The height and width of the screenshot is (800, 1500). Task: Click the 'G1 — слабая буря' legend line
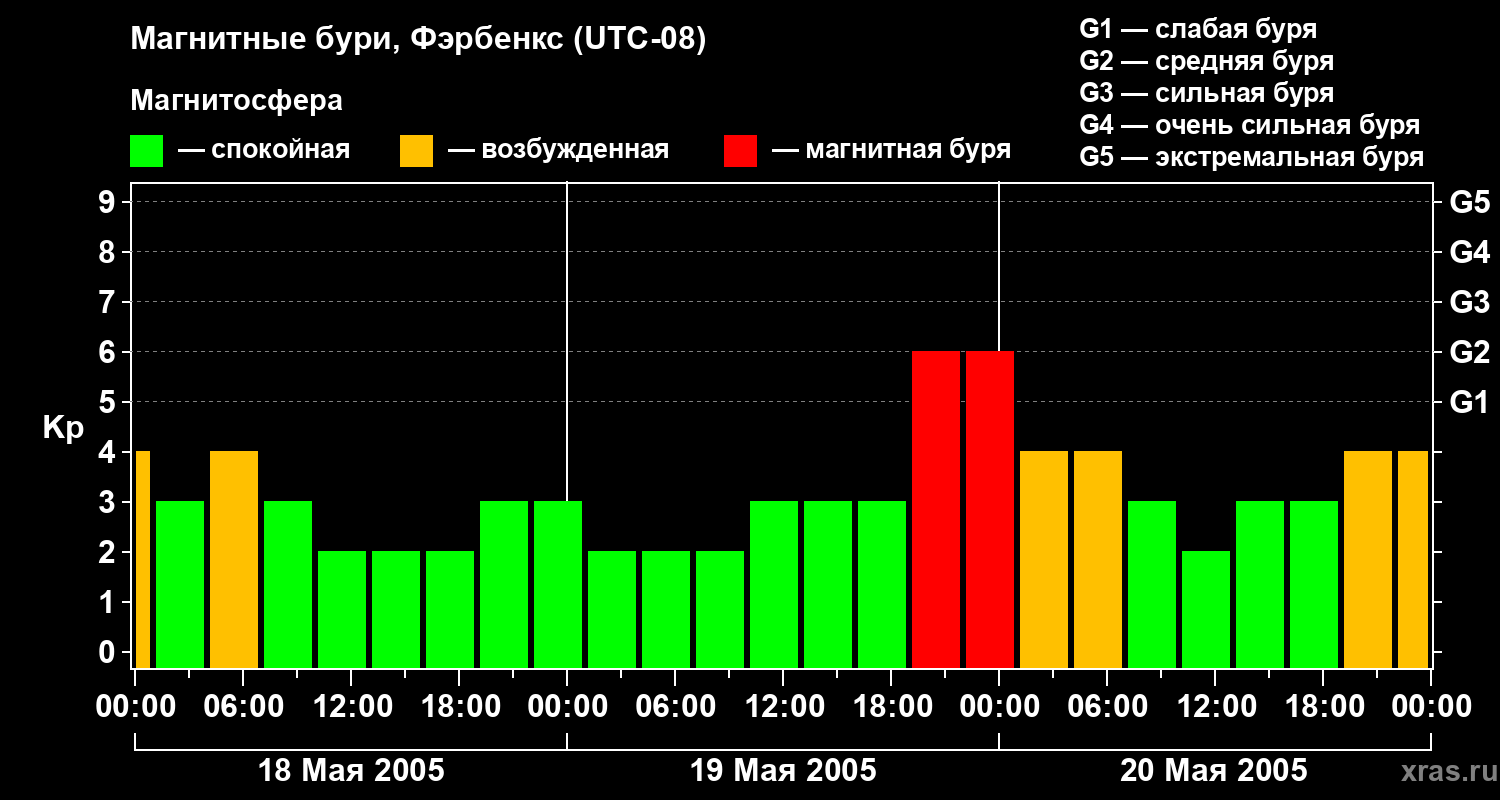coord(1198,29)
